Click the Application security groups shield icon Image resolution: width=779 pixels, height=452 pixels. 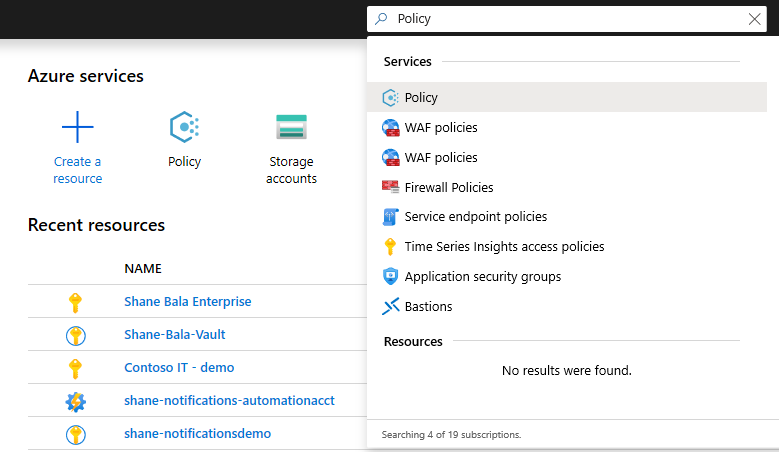pyautogui.click(x=390, y=277)
